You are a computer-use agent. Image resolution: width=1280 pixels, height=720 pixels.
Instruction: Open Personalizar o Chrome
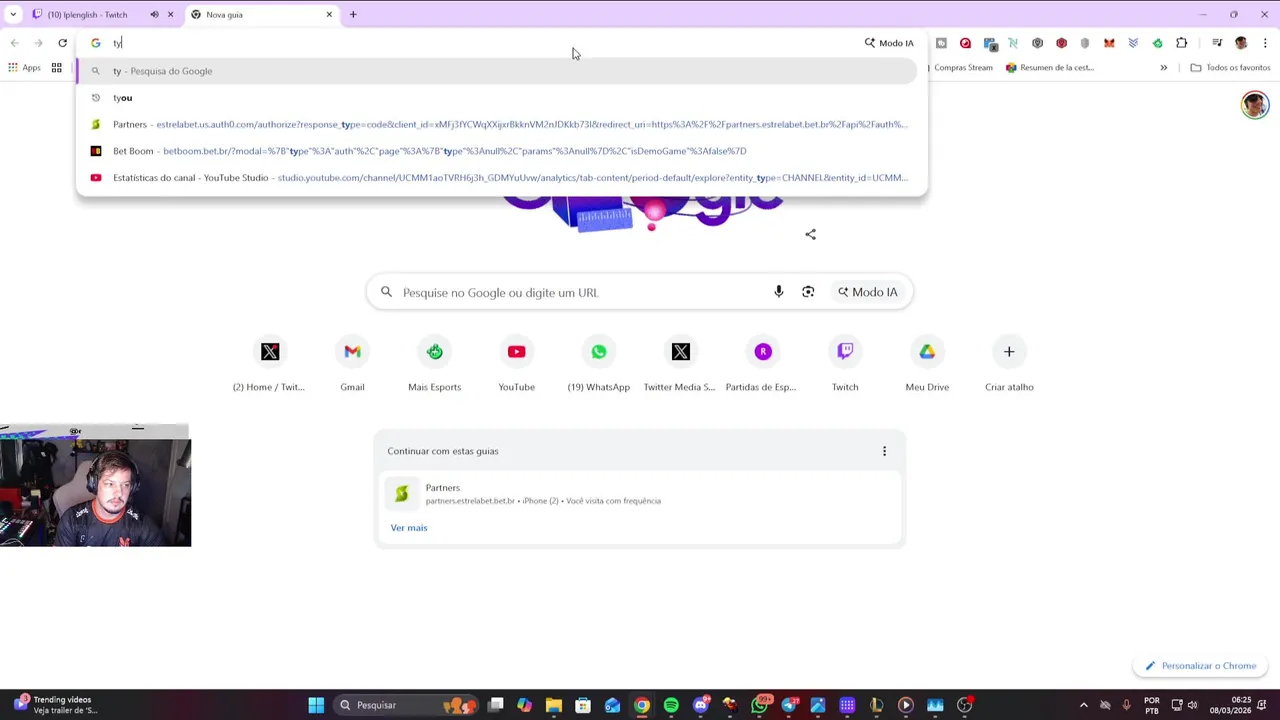tap(1200, 666)
